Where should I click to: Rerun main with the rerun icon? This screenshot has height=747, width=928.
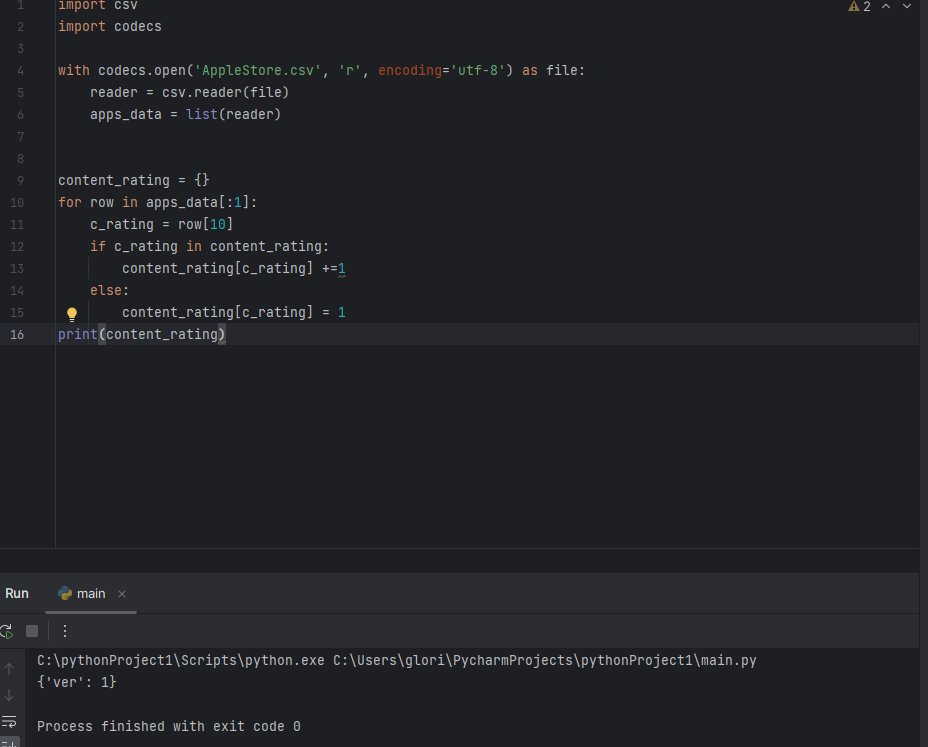pyautogui.click(x=7, y=632)
